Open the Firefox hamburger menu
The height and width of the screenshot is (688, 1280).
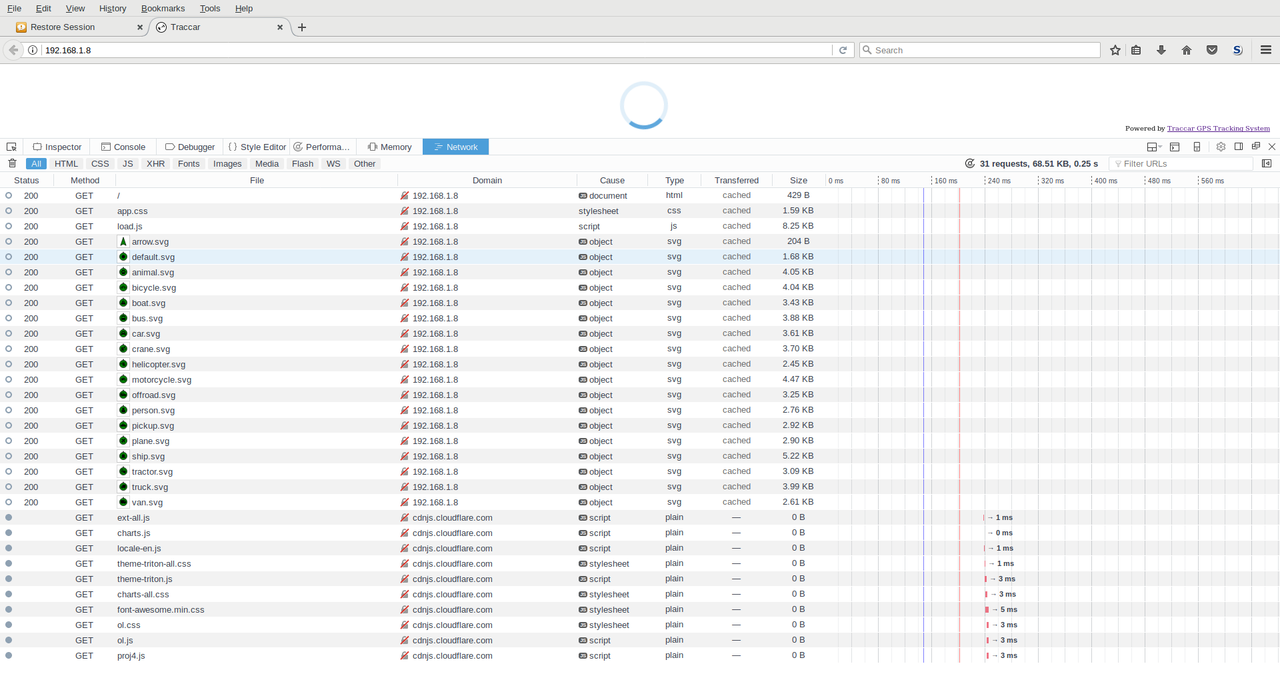1266,50
